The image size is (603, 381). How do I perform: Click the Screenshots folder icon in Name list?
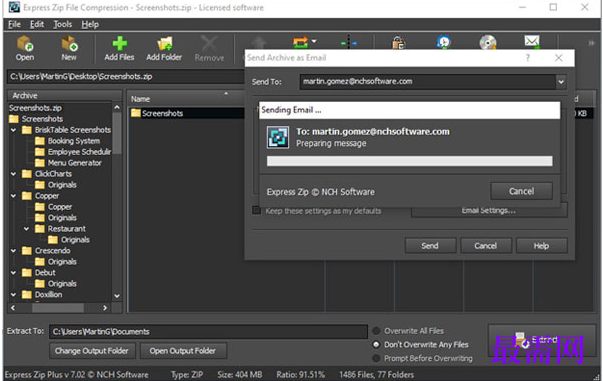pyautogui.click(x=136, y=113)
